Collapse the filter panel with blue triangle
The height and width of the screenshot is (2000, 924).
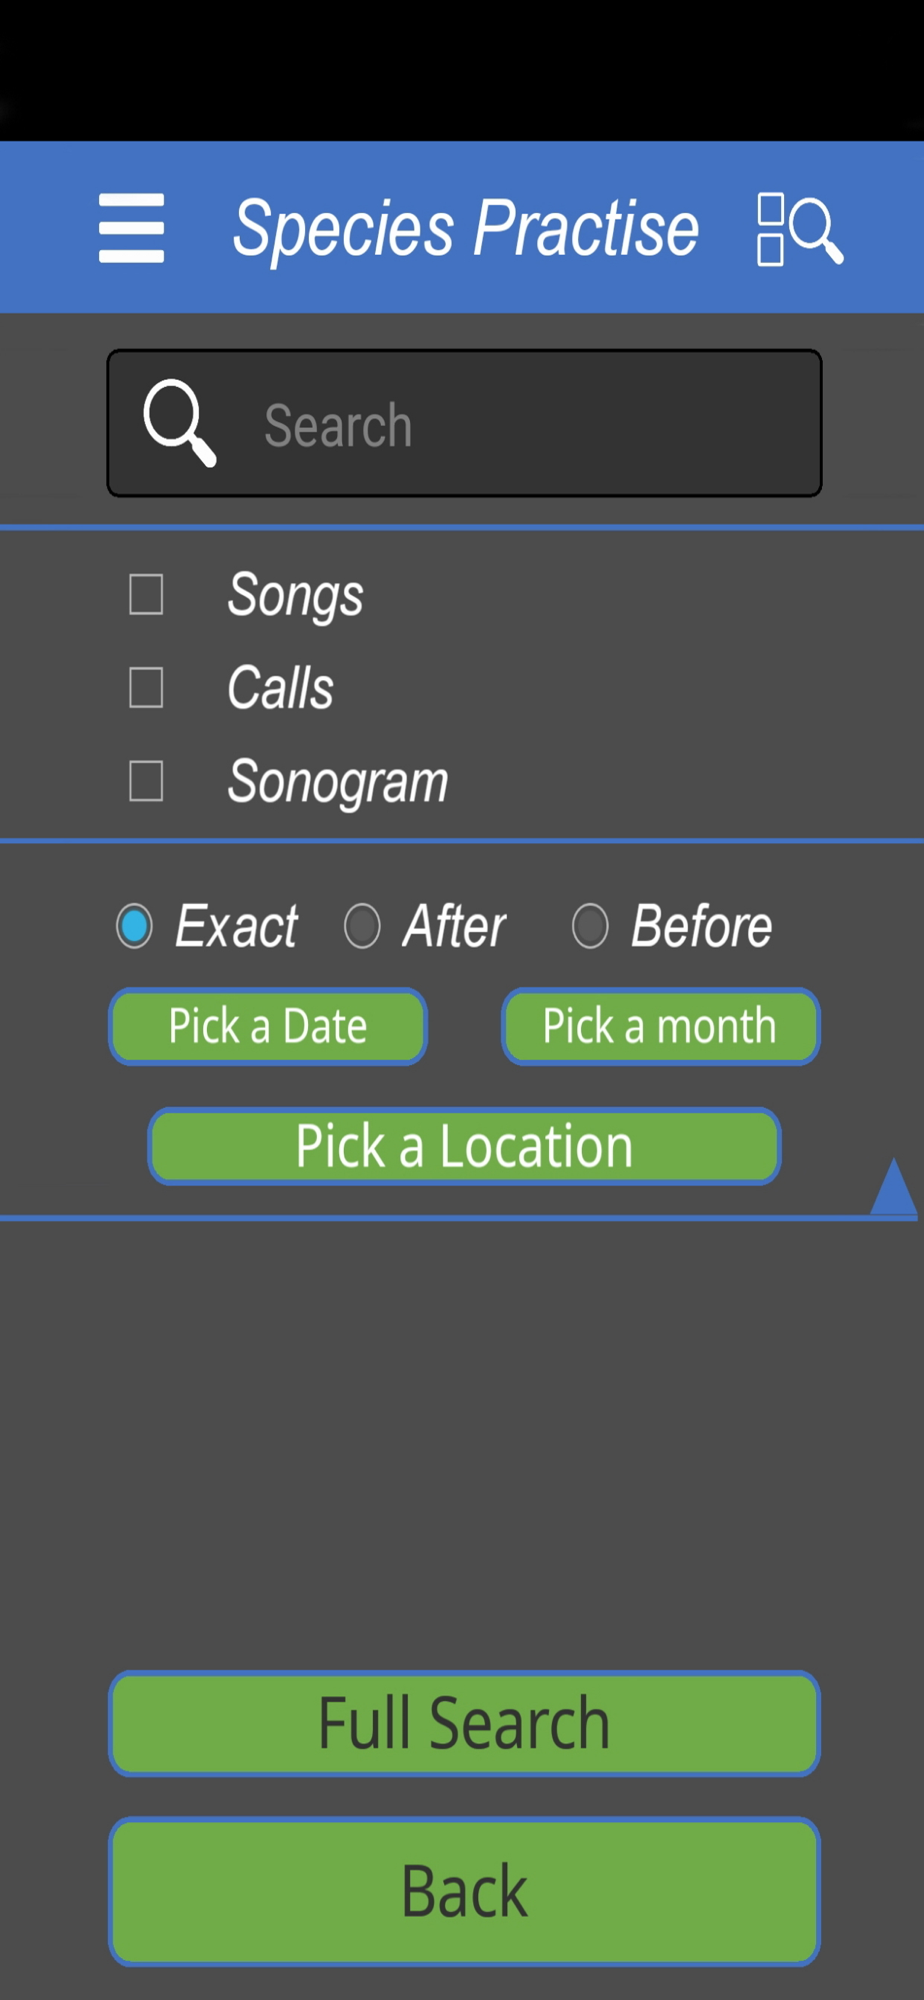[893, 1187]
